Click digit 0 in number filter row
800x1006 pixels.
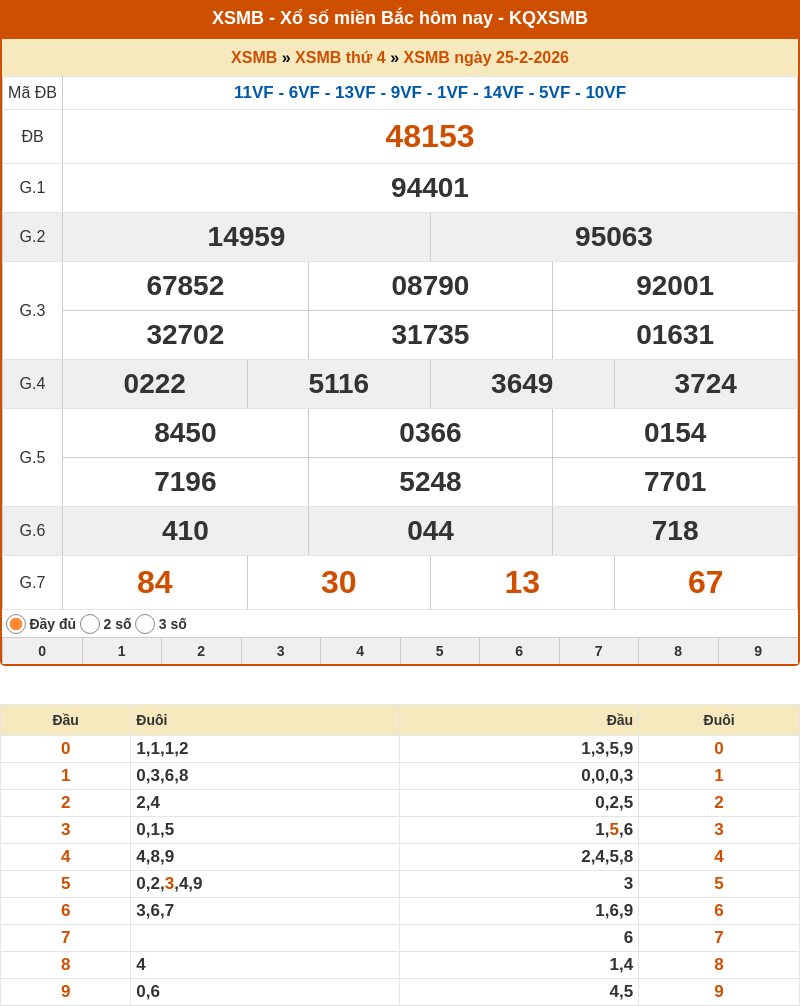[42, 651]
